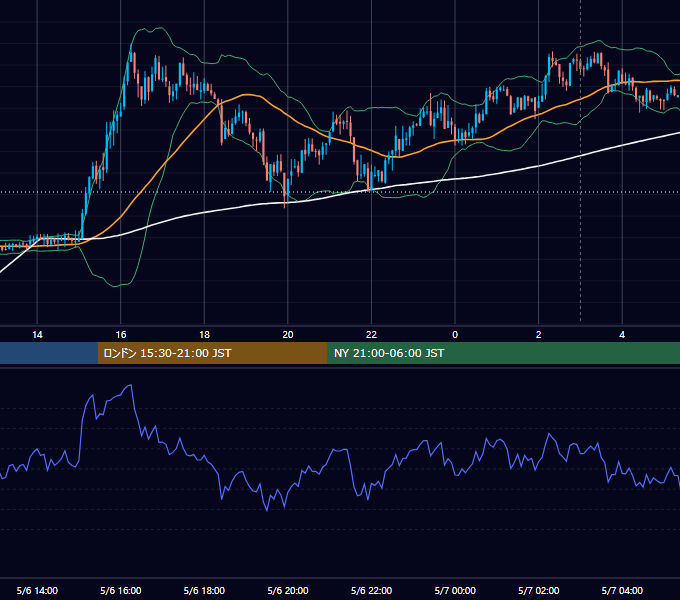
Task: Click the 22 label on the upper time axis
Action: [x=371, y=335]
